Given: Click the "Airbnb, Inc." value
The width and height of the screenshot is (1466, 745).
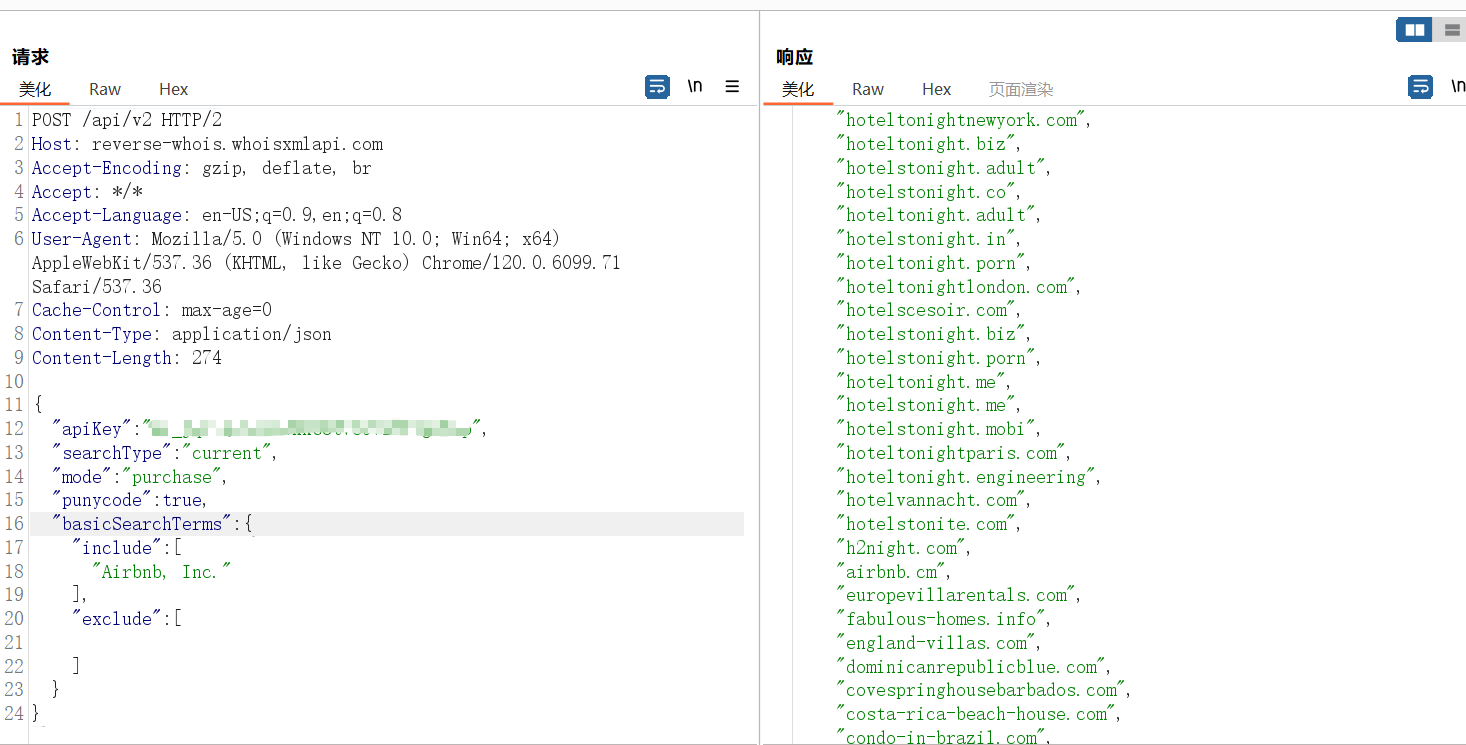Looking at the screenshot, I should [161, 572].
